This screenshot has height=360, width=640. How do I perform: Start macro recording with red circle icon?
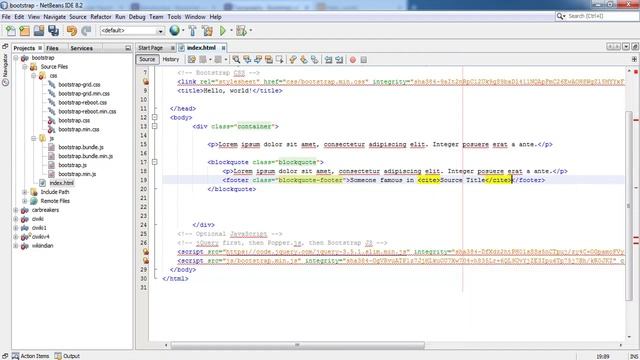tap(353, 60)
